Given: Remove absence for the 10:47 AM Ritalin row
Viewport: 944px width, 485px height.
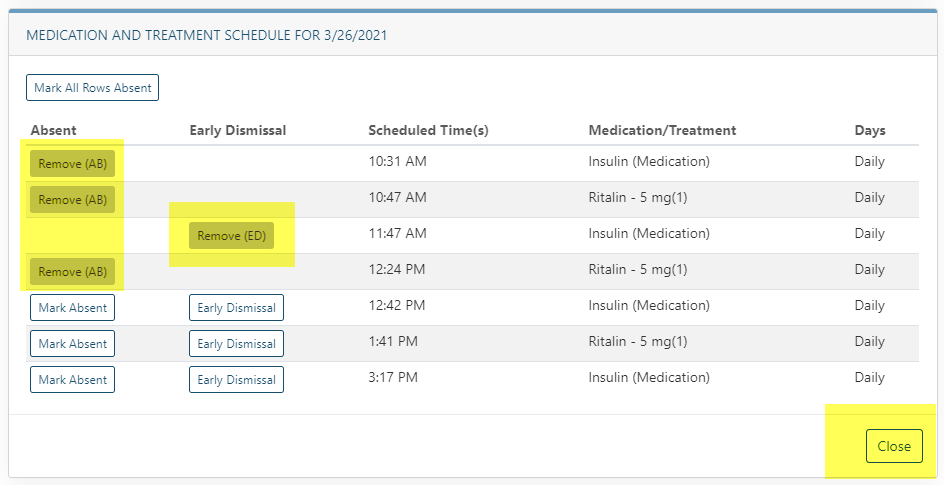Looking at the screenshot, I should point(72,200).
